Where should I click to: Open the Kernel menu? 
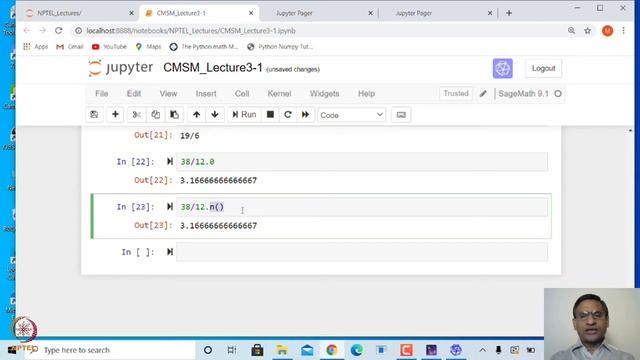[x=279, y=93]
